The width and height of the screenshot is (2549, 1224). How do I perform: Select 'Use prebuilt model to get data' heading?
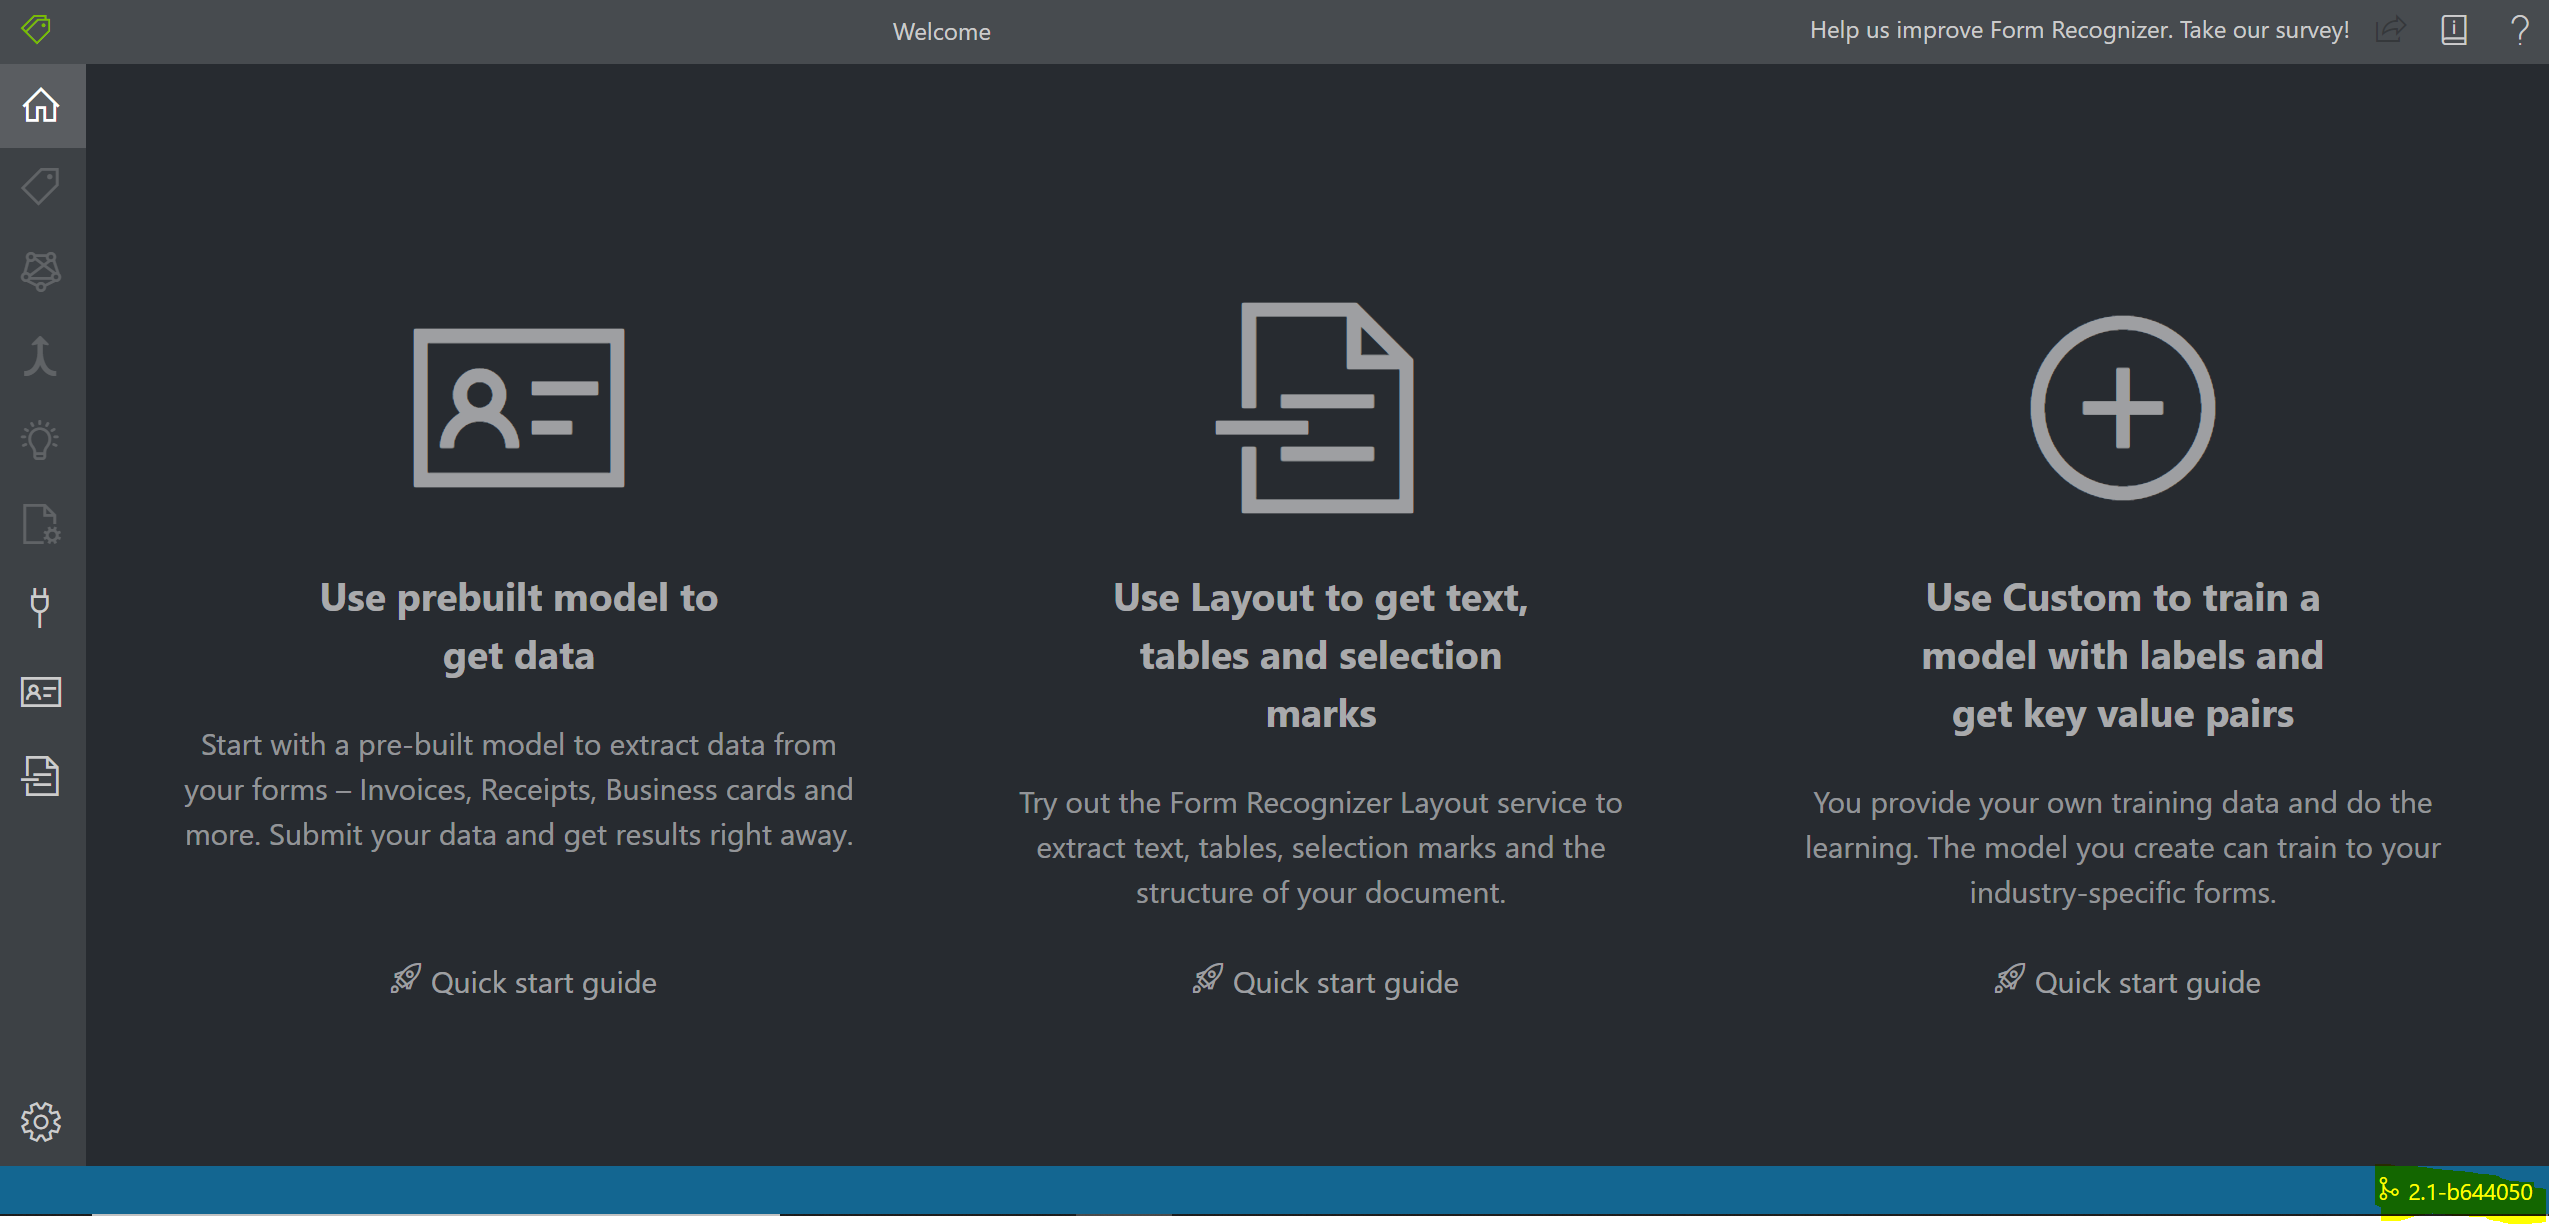(519, 627)
